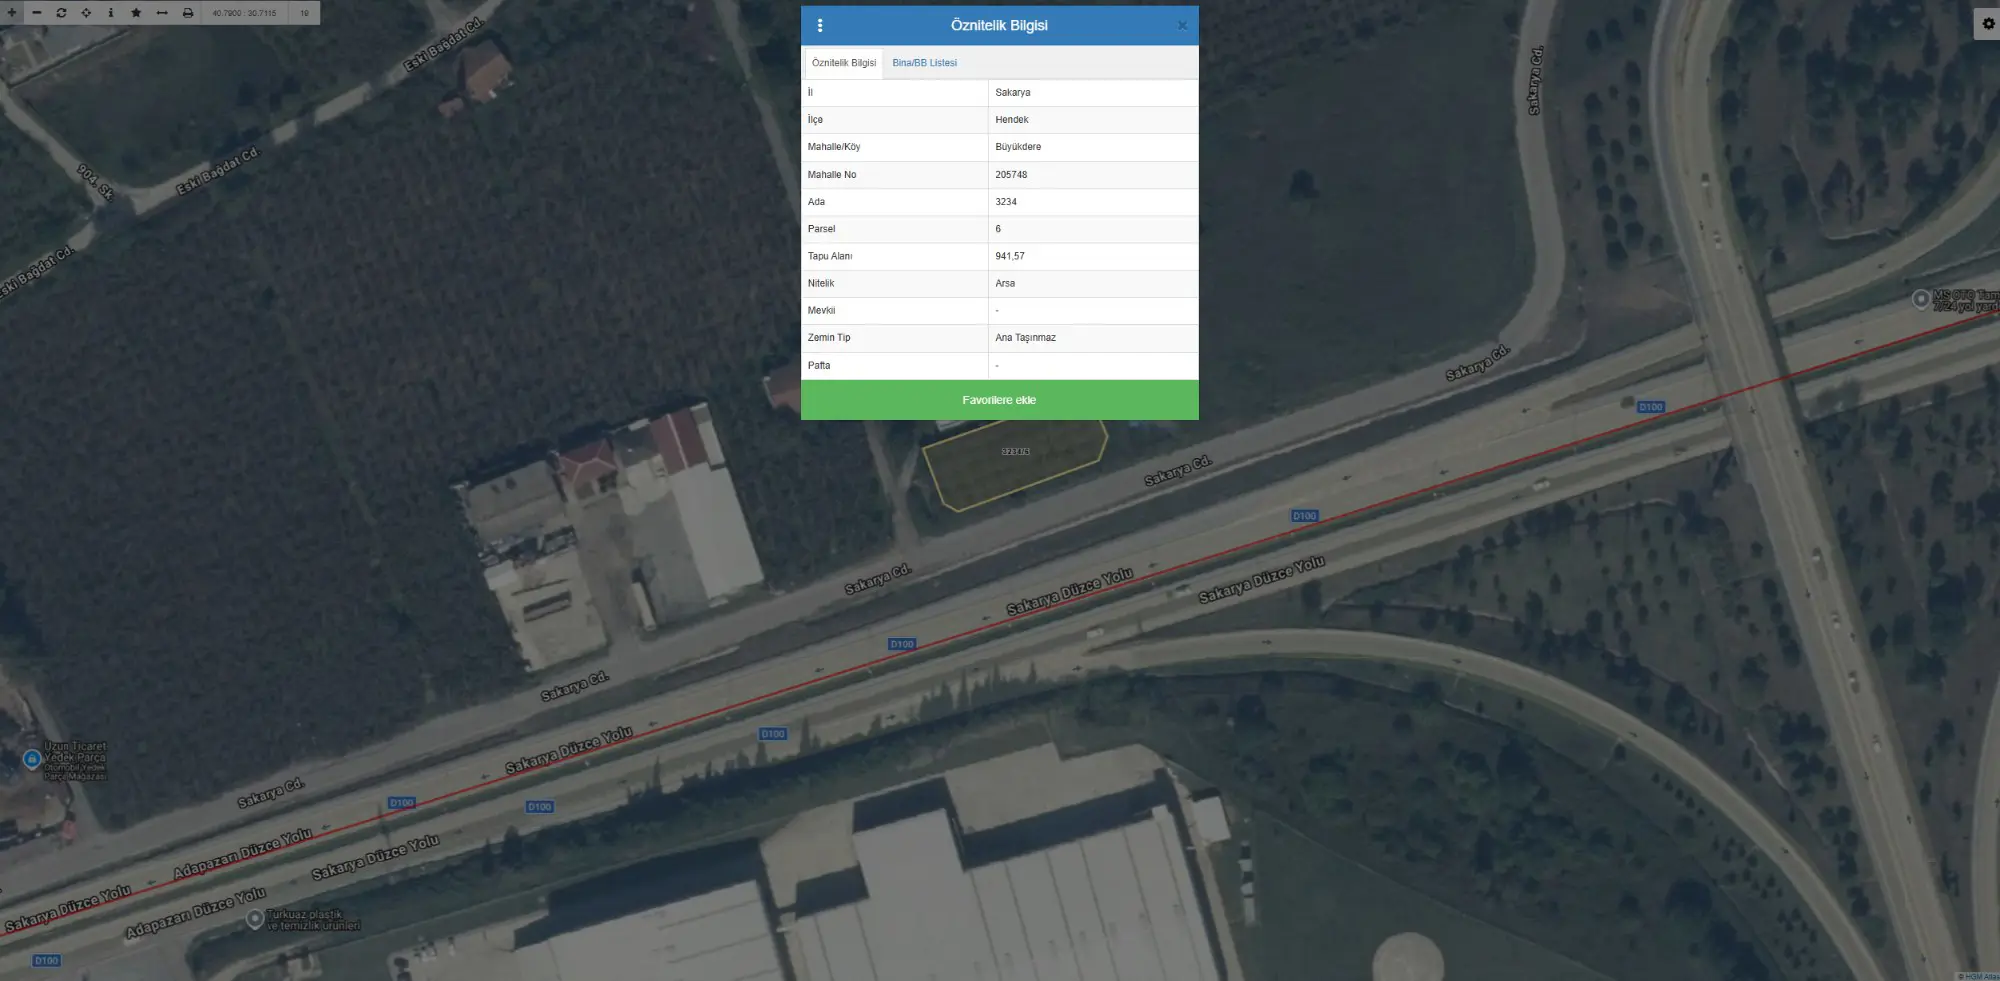Select the distance measure arrow tool
The height and width of the screenshot is (981, 2000).
pyautogui.click(x=162, y=13)
